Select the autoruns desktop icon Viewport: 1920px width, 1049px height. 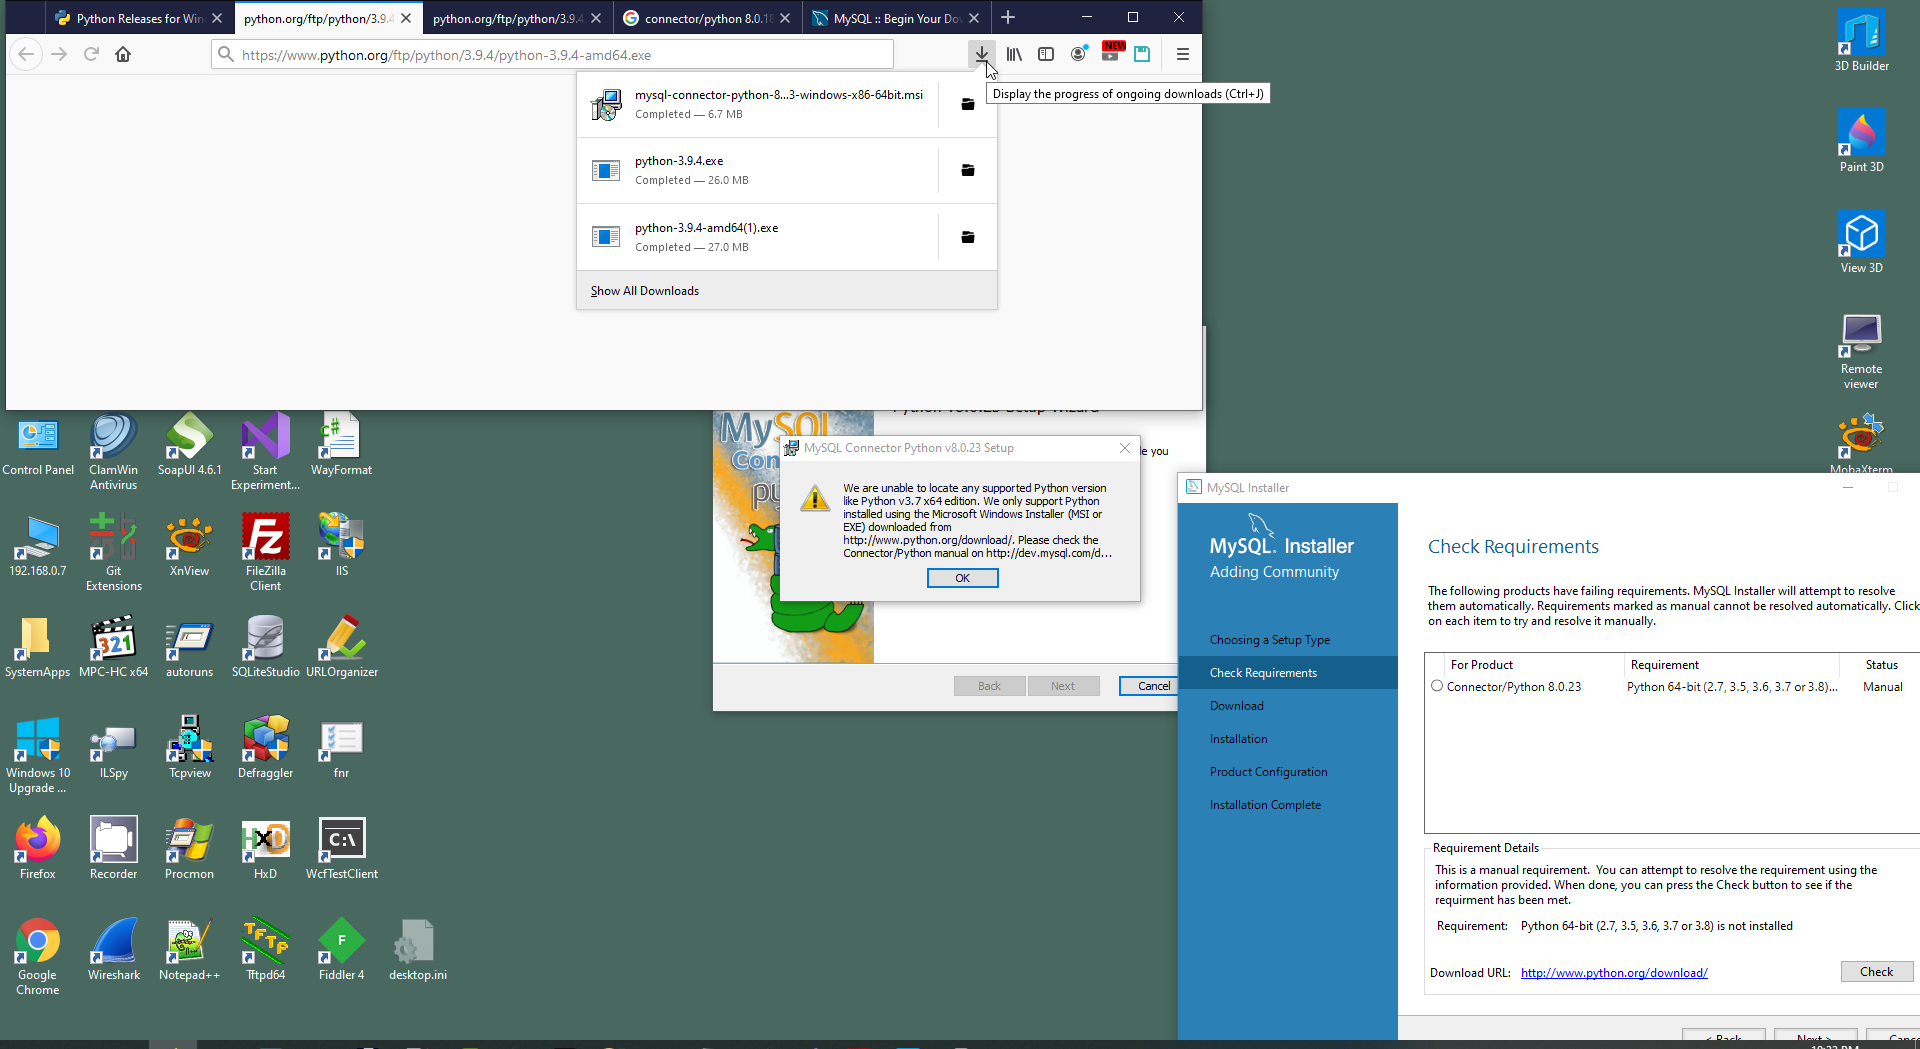189,647
